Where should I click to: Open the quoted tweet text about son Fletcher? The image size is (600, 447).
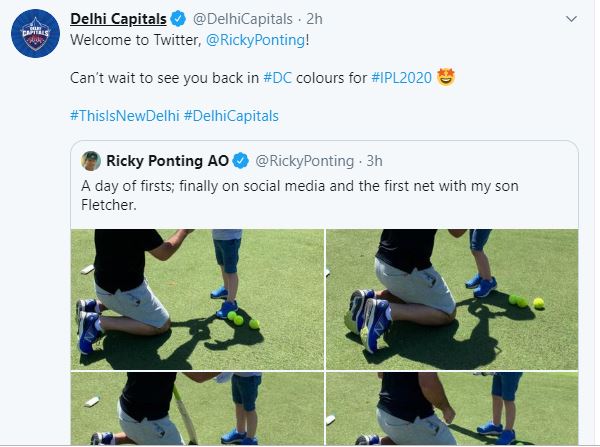pos(300,194)
